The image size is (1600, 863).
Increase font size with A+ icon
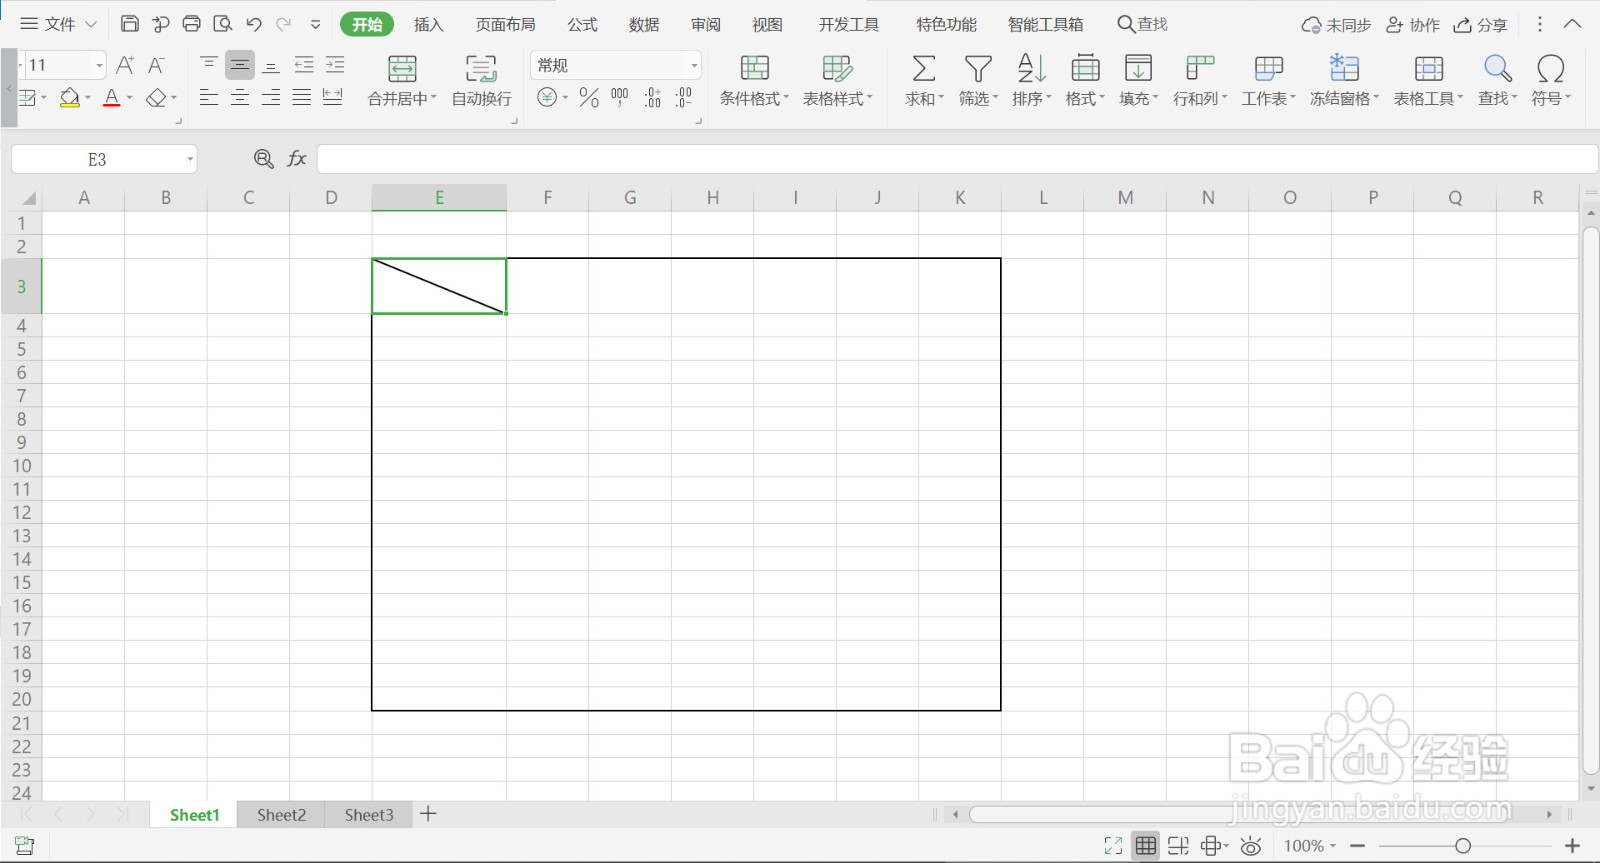[125, 65]
